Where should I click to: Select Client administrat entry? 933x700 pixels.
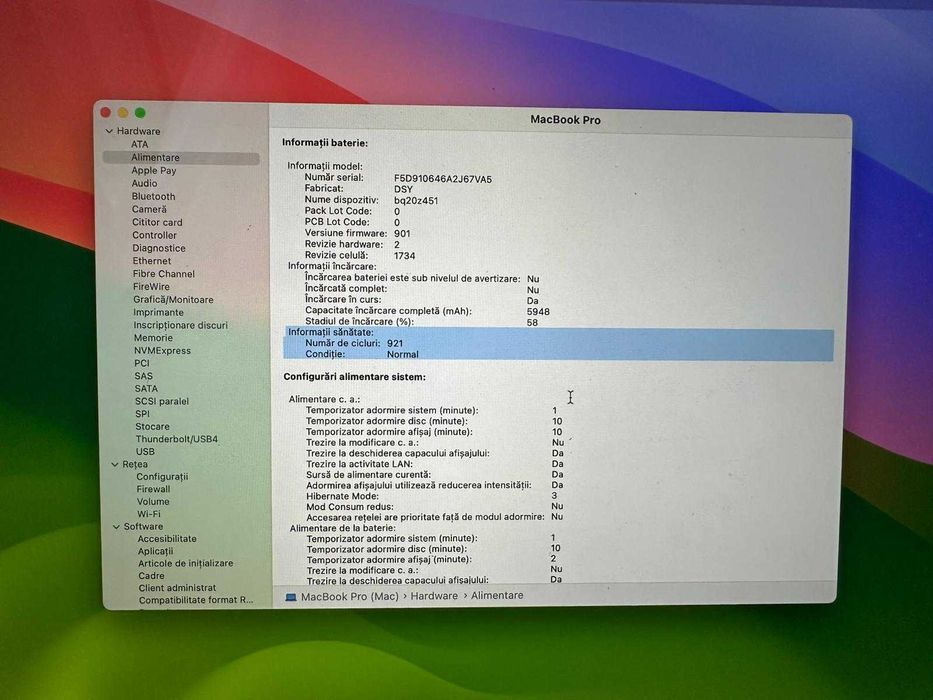[177, 588]
